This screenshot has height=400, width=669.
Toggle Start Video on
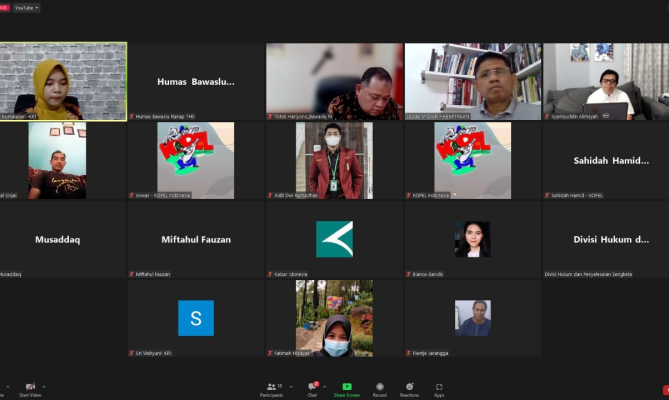pos(30,388)
